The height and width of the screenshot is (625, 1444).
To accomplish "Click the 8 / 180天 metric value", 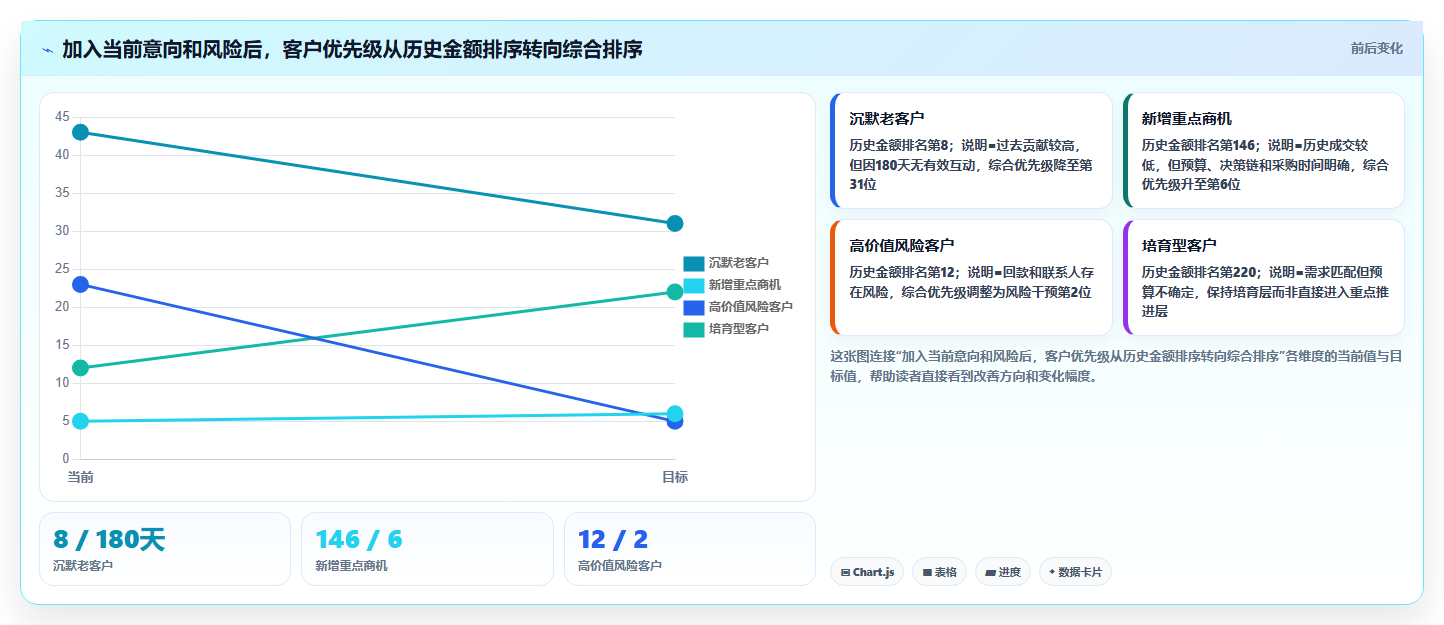I will click(109, 540).
